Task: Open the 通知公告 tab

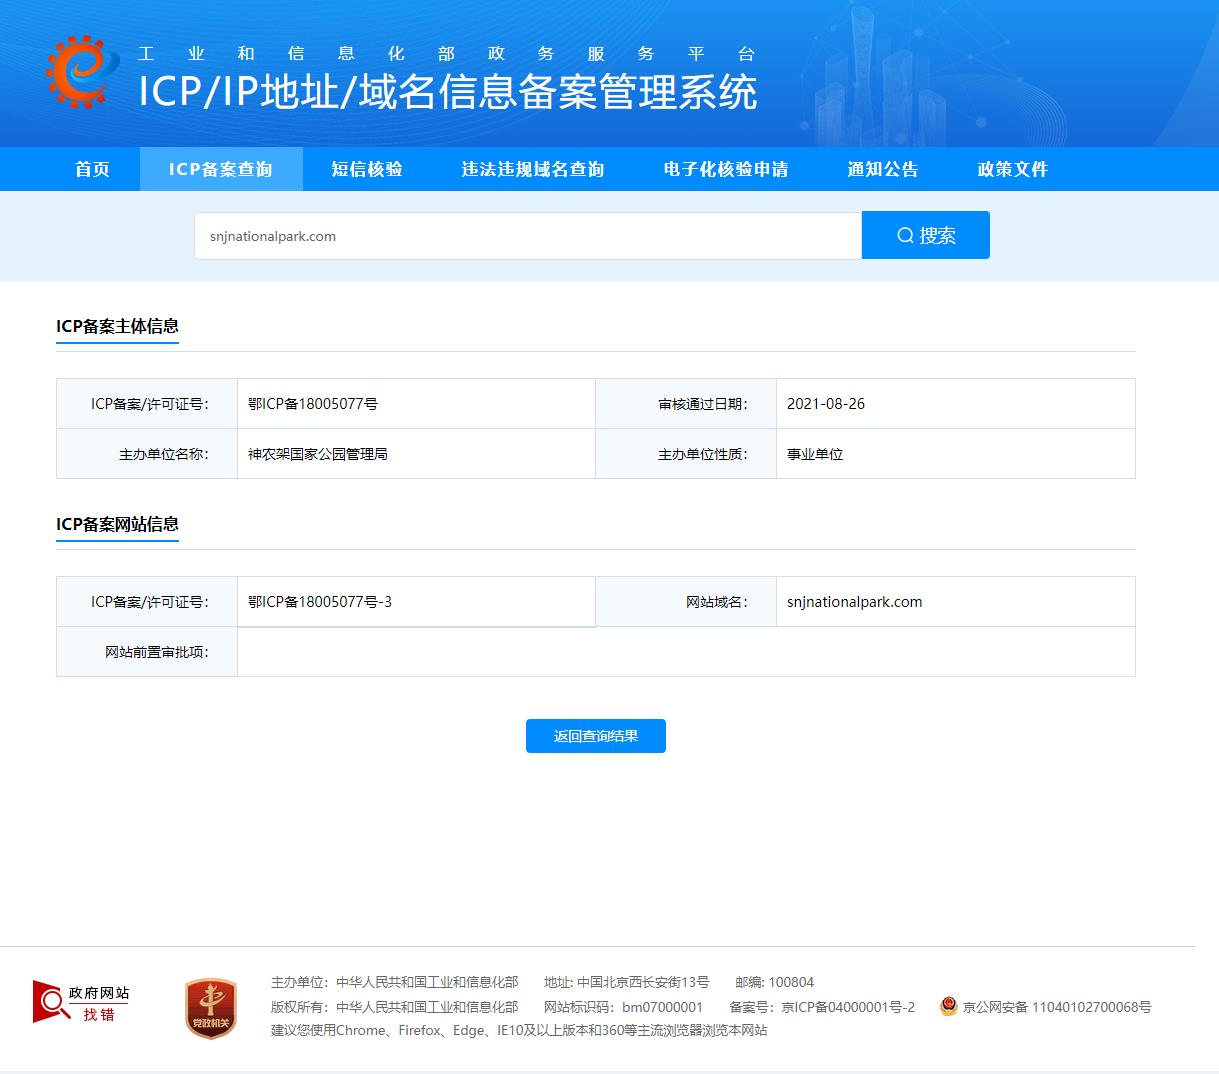Action: 883,169
